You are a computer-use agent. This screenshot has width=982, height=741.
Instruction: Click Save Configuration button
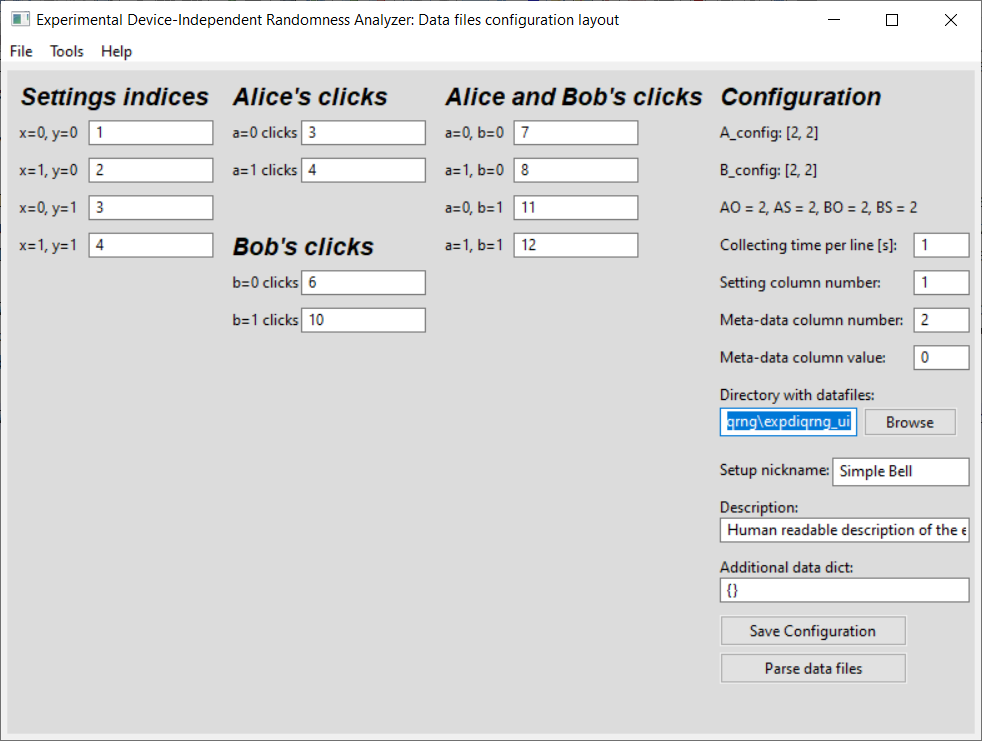[x=813, y=631]
